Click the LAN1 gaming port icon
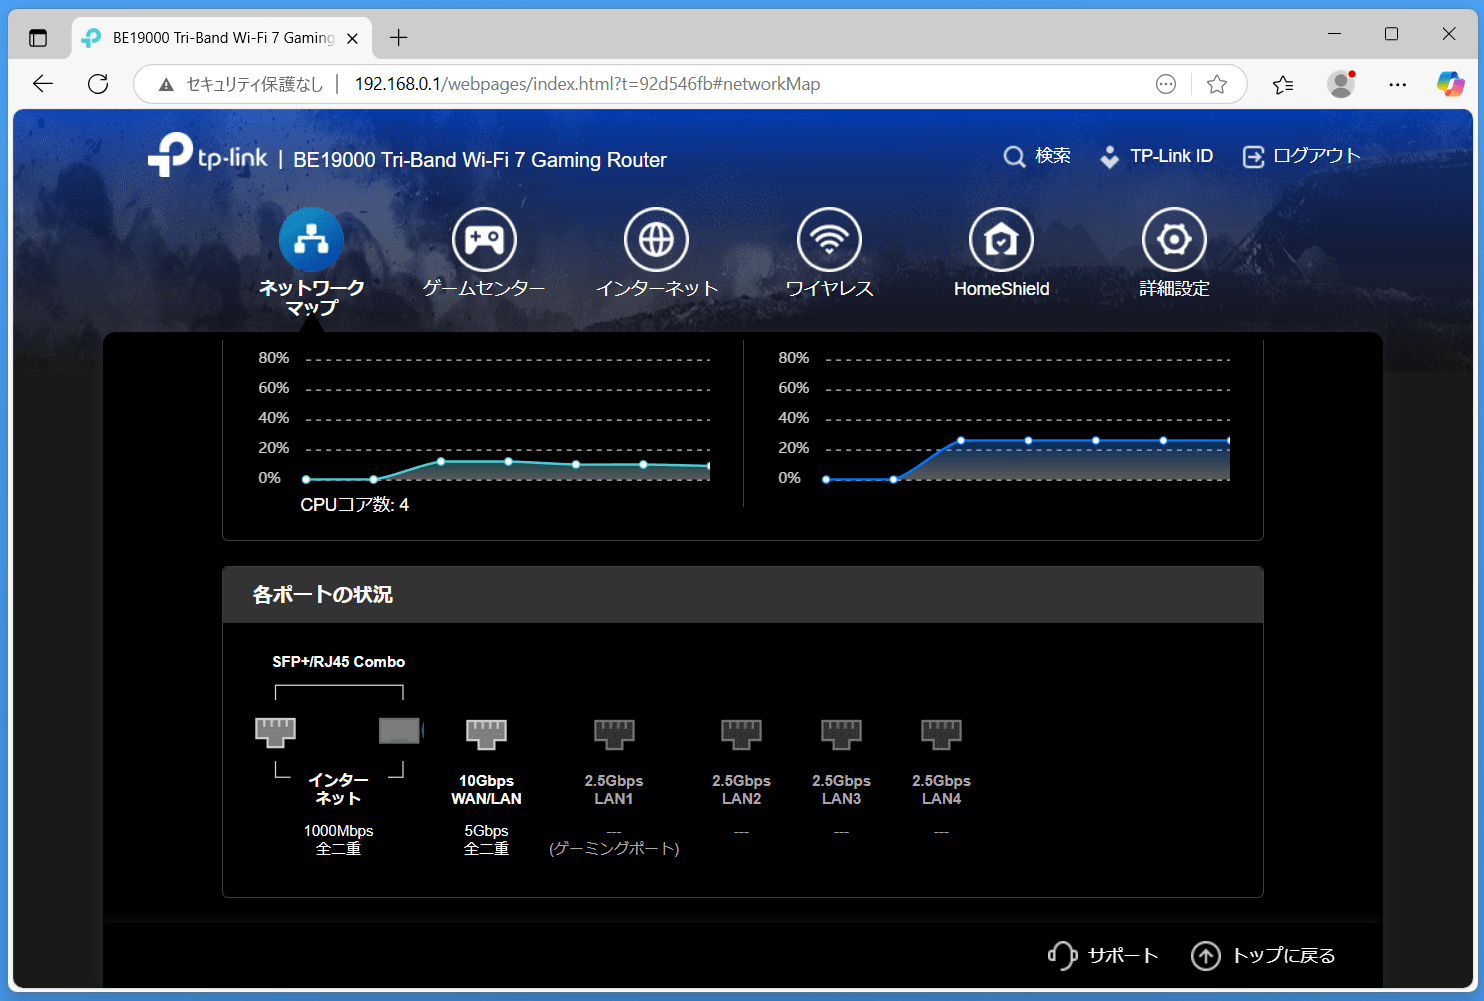Viewport: 1484px width, 1001px height. point(614,733)
